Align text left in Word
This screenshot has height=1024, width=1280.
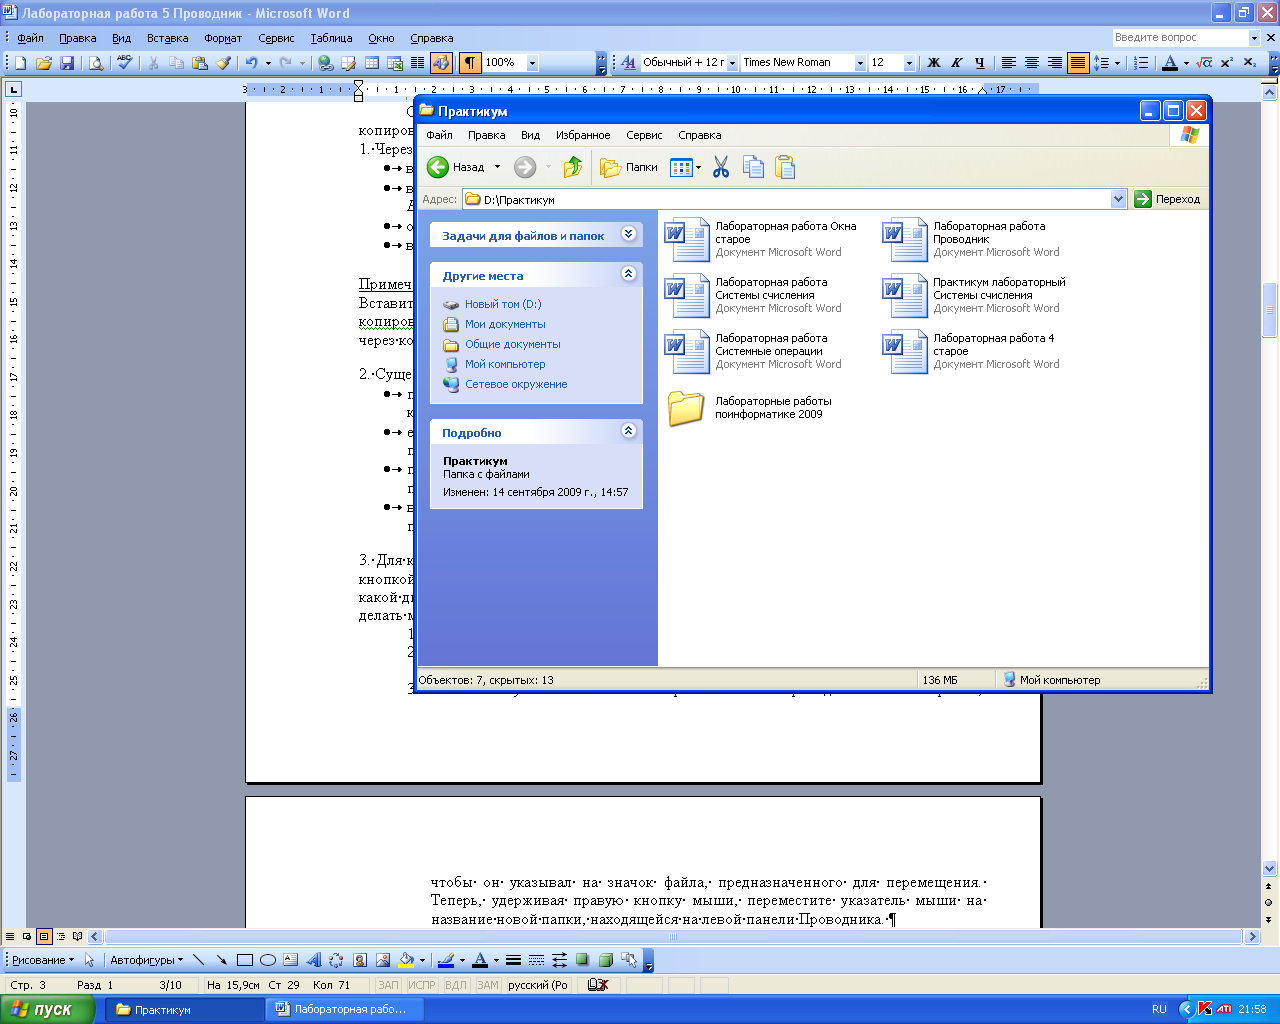click(x=1009, y=63)
